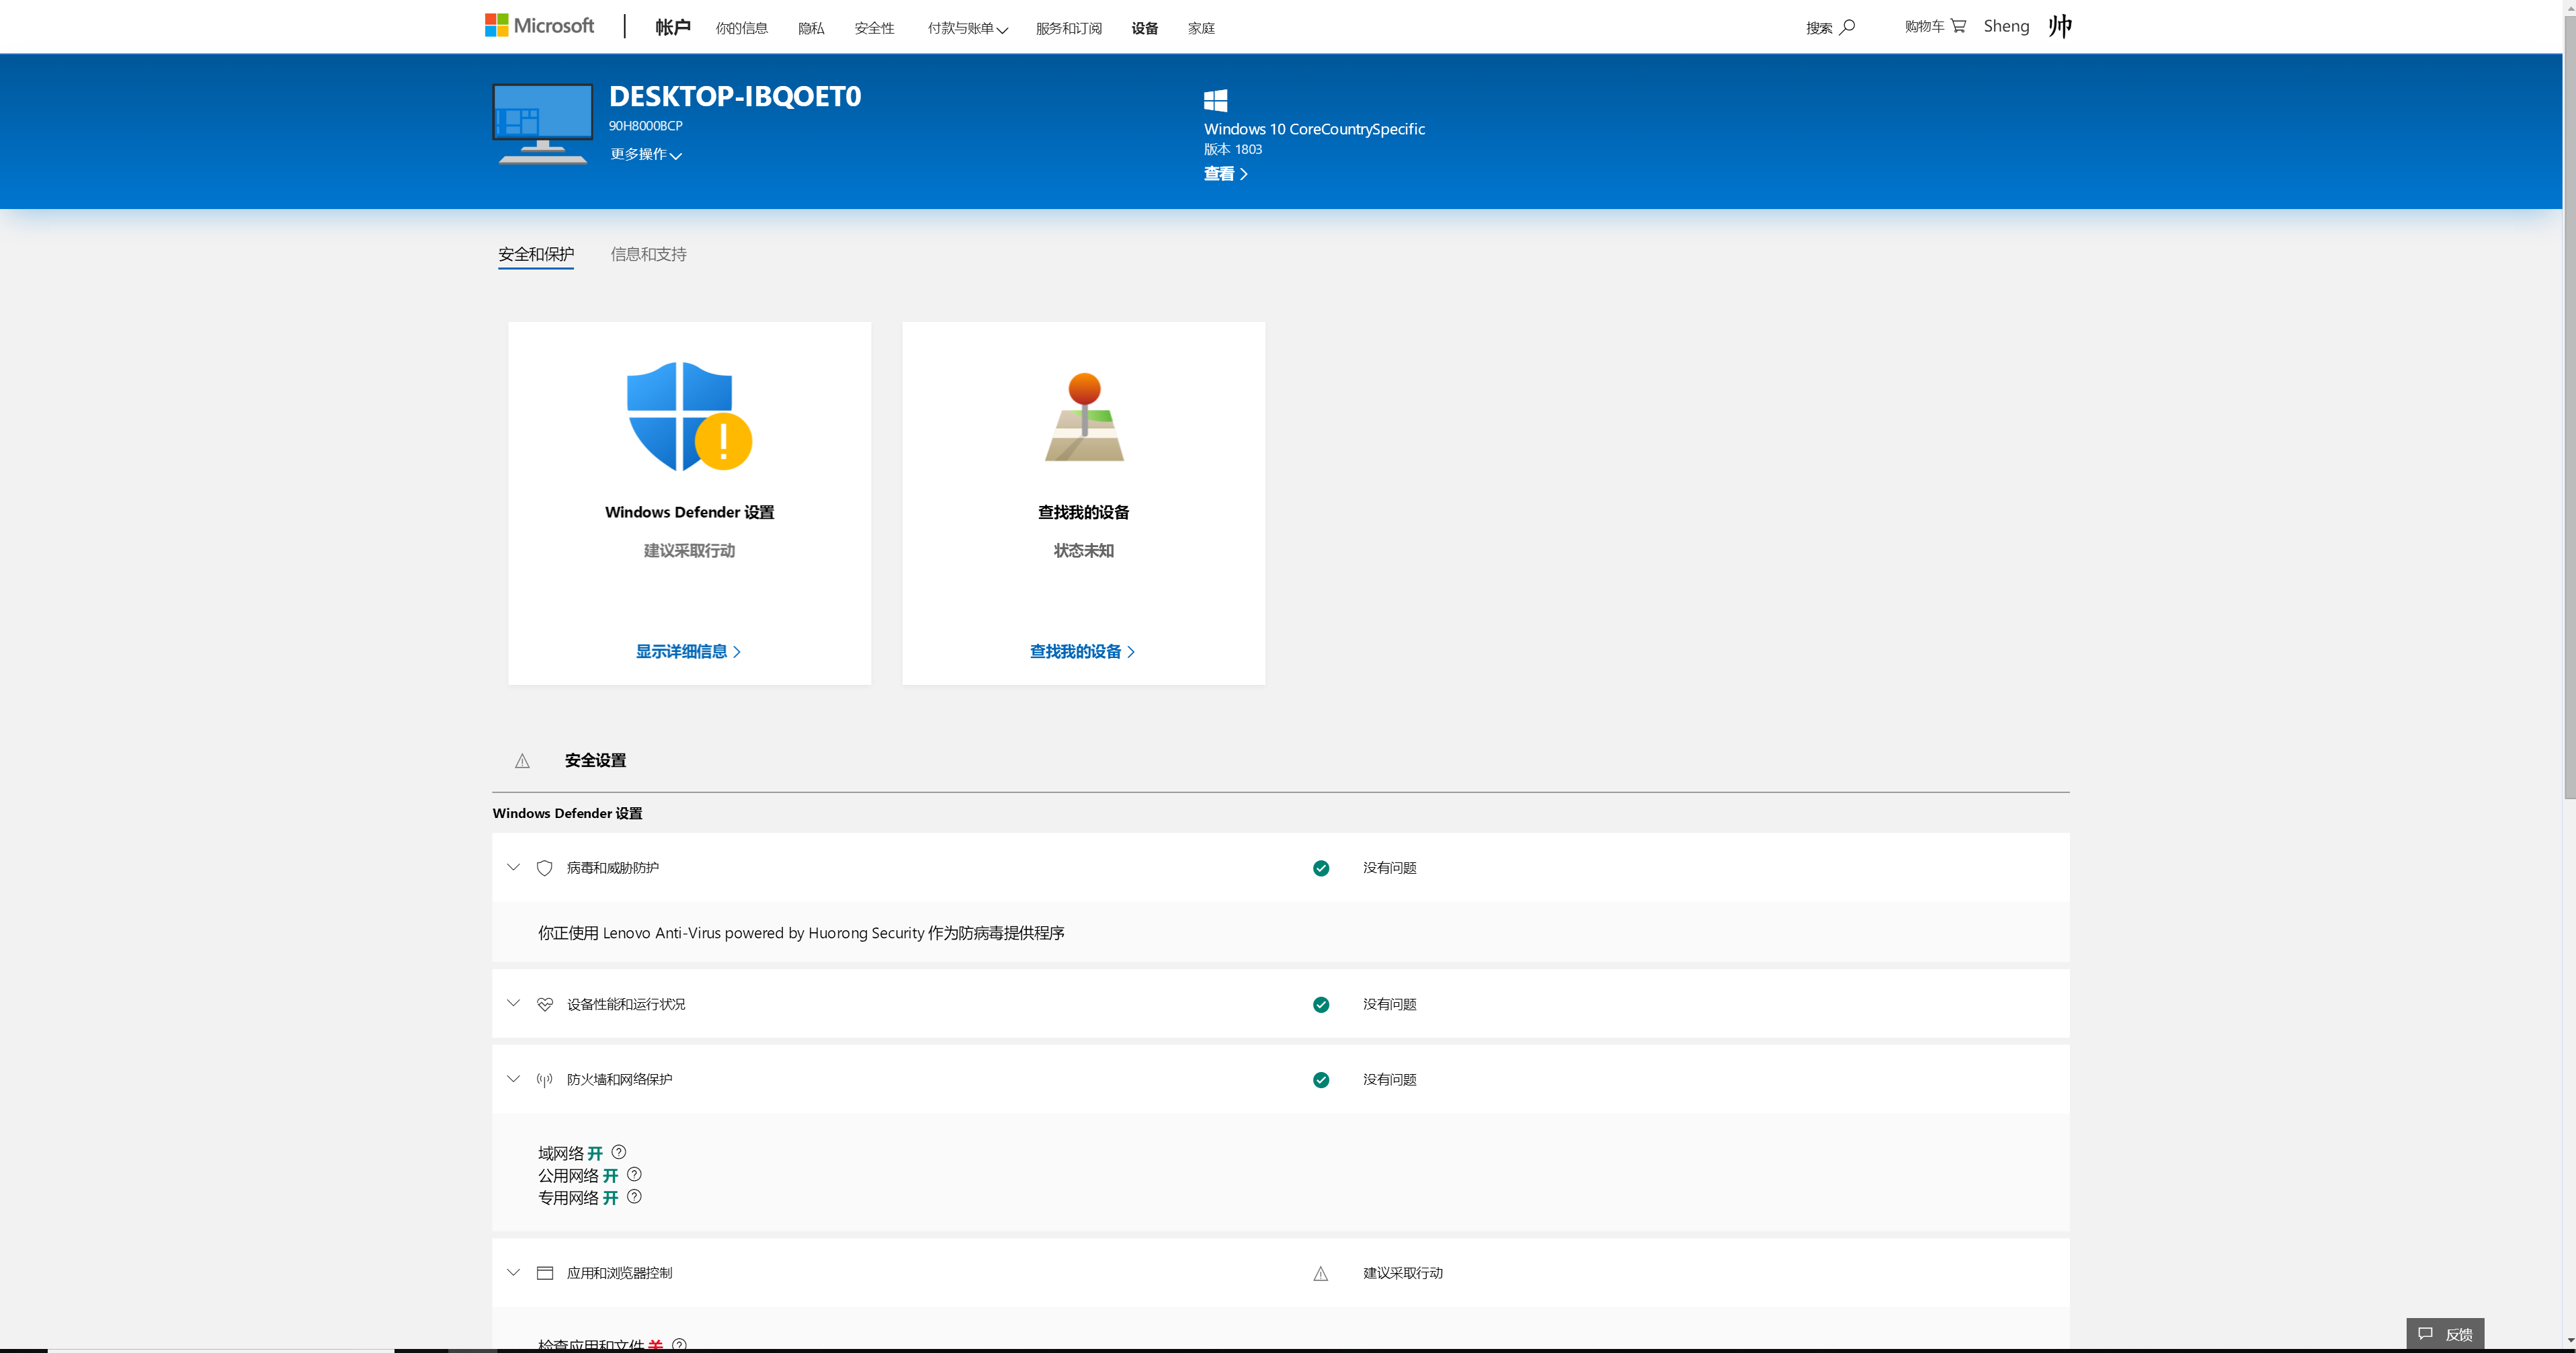
Task: Collapse 设备性能和运行状况 row chevron
Action: coord(513,1003)
